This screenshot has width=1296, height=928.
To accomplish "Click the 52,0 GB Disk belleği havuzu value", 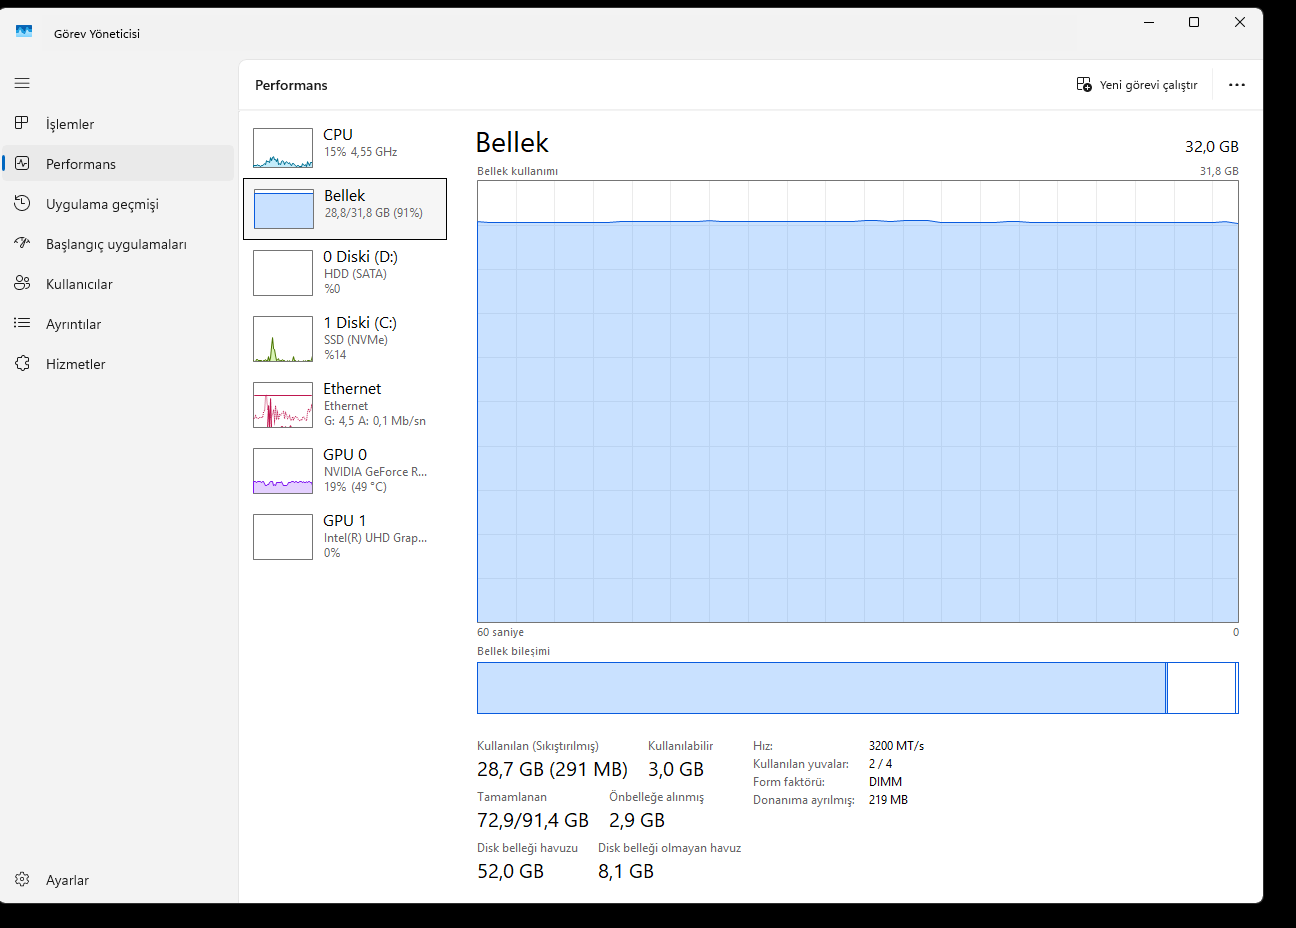I will pos(510,871).
